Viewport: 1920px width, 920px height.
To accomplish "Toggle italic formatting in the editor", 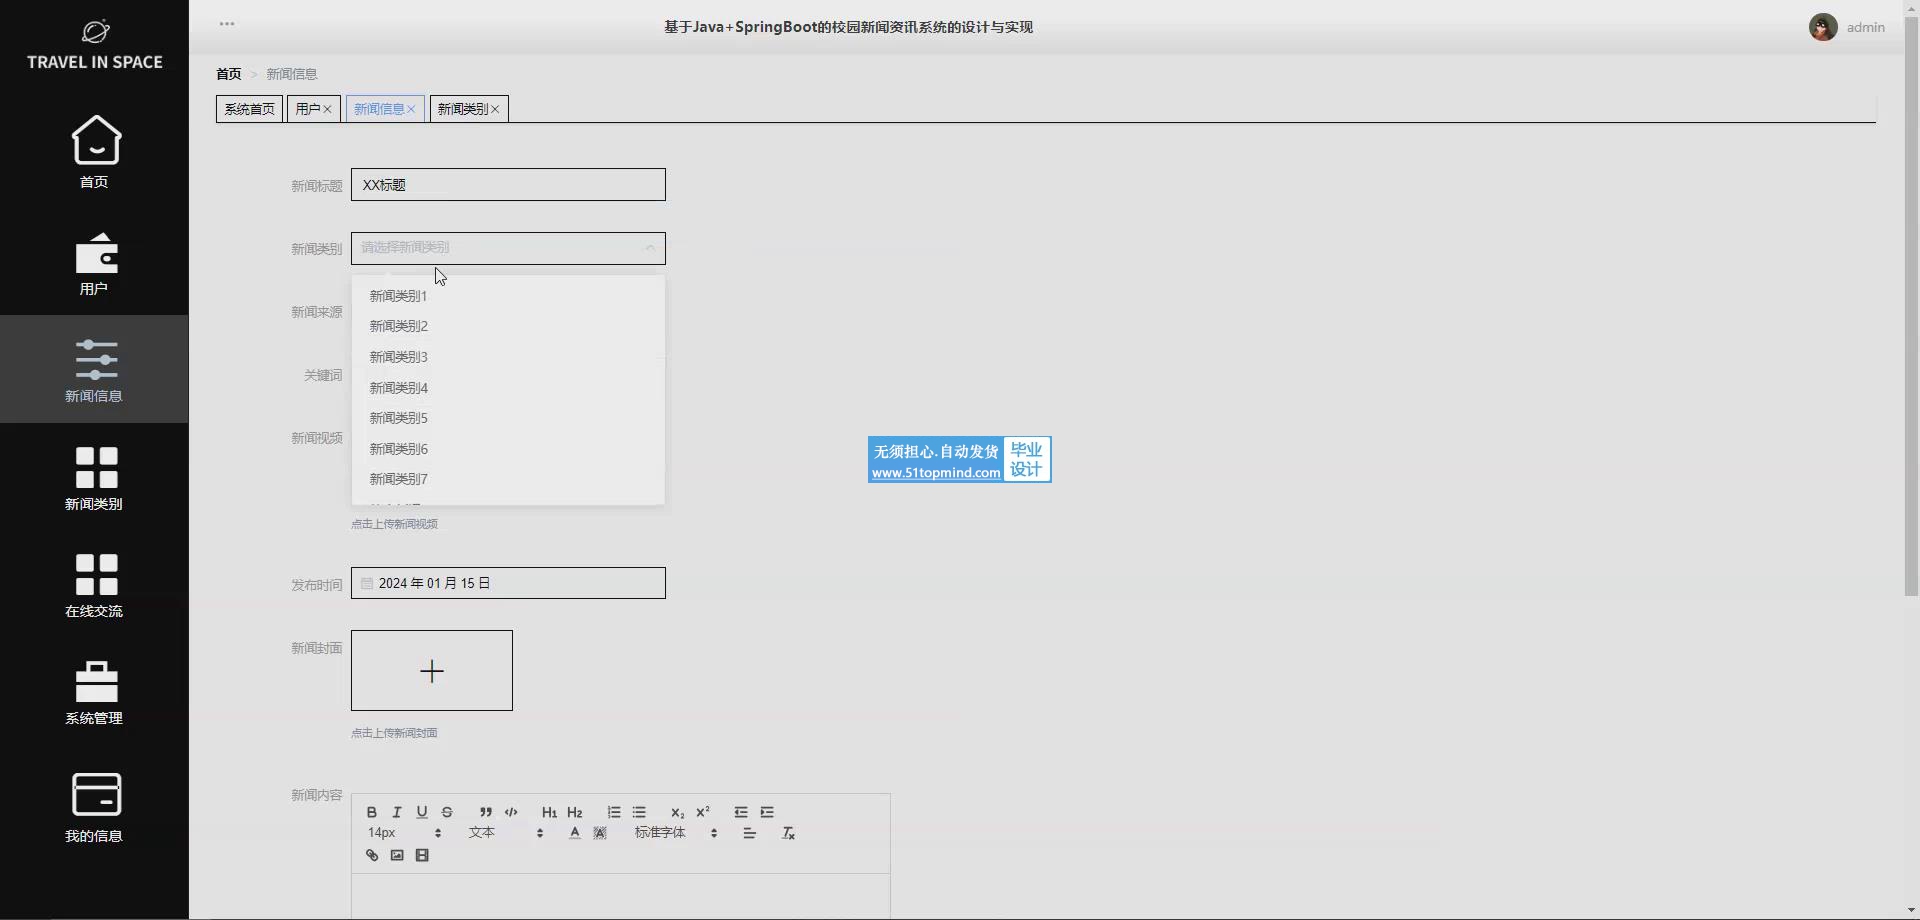I will click(397, 812).
